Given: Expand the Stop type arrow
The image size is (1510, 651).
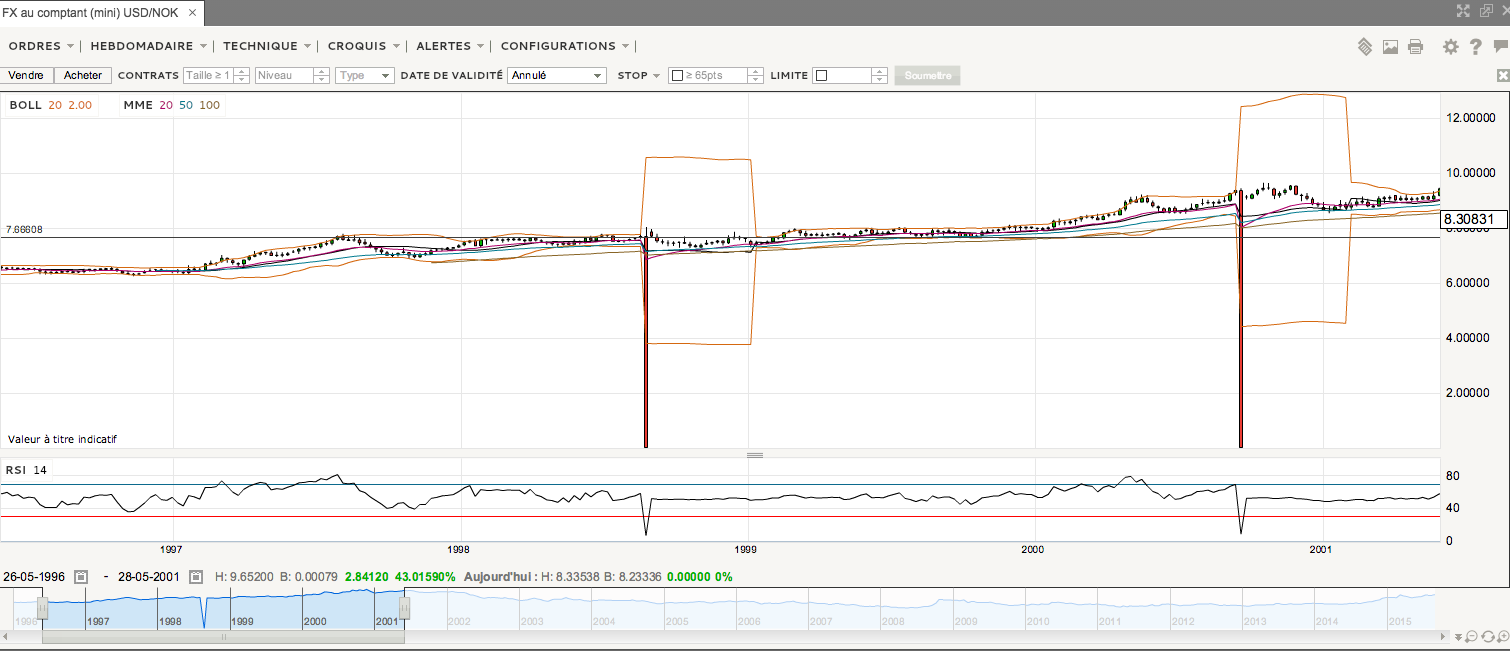Looking at the screenshot, I should coord(656,76).
